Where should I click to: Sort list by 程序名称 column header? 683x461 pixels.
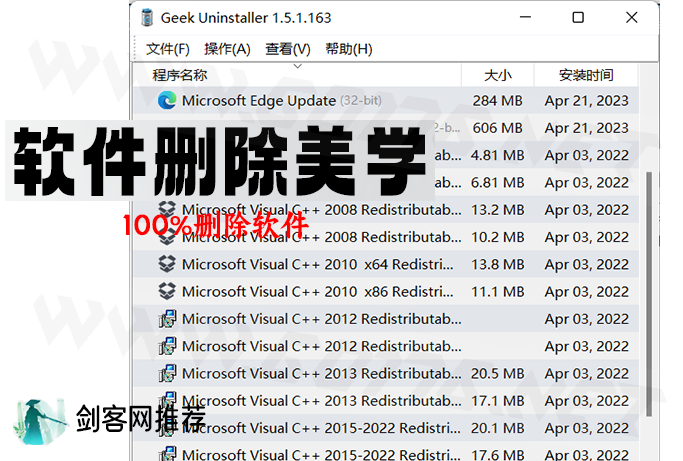click(297, 75)
